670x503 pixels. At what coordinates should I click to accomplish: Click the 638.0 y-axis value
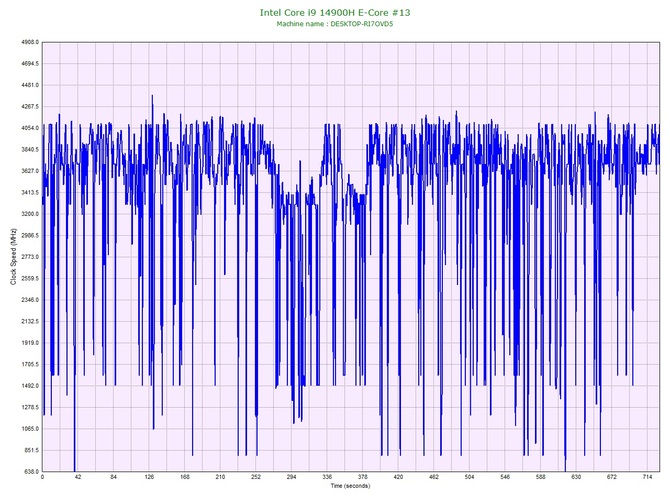(x=31, y=471)
